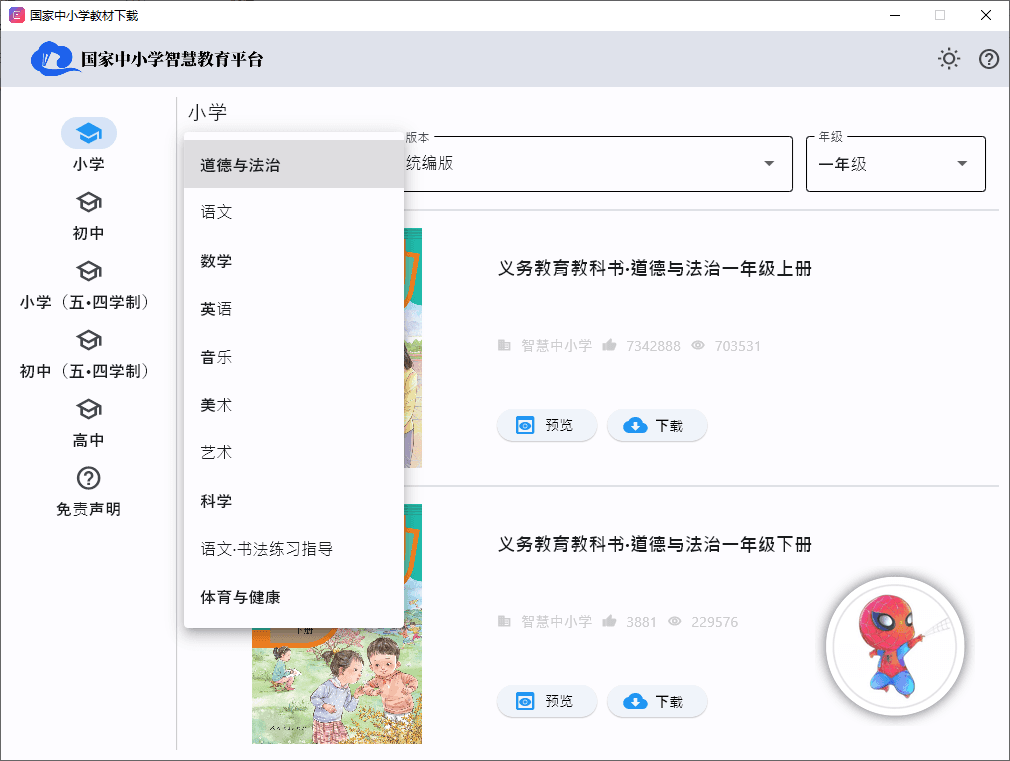1010x761 pixels.
Task: Open the help question mark icon
Action: 988,59
